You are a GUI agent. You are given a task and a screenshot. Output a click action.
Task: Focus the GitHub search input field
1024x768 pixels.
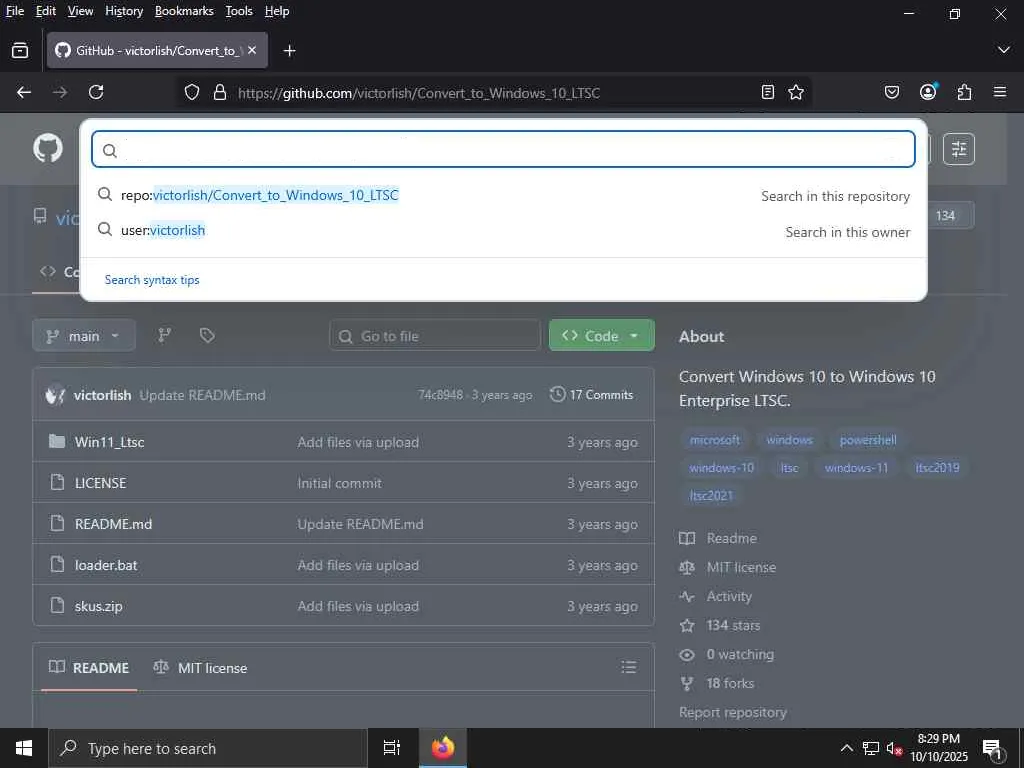coord(503,150)
